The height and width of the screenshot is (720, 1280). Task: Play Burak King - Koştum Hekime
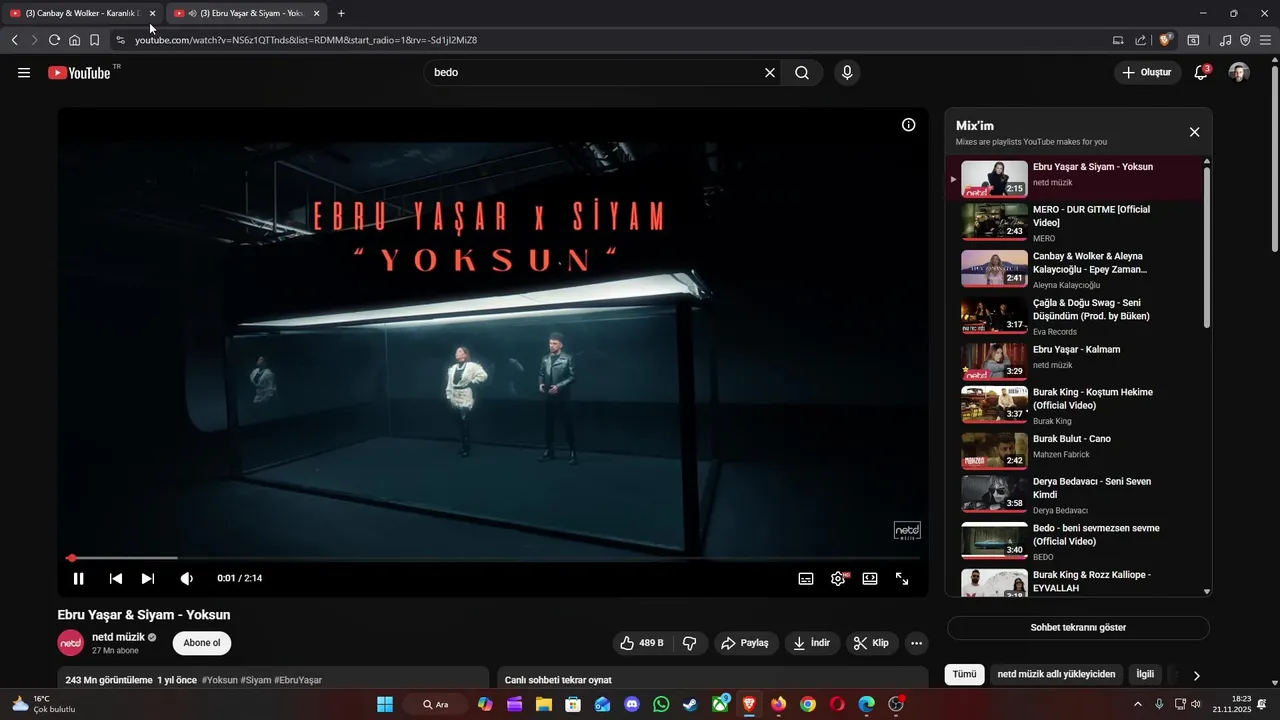click(1076, 405)
